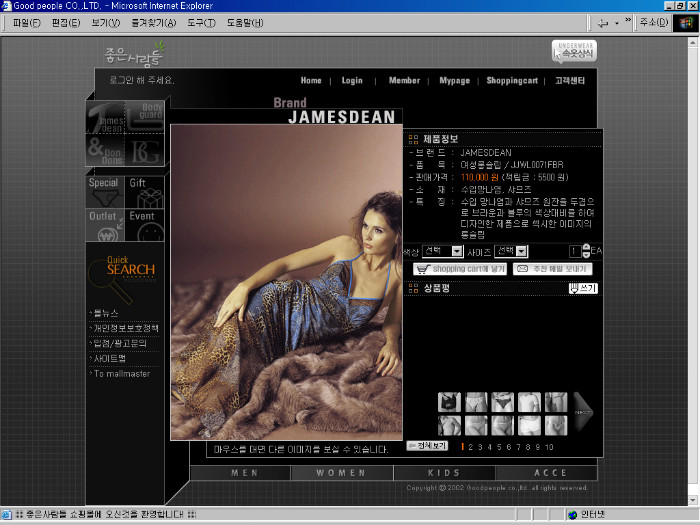Click the 추천 메일 보내기 button
Screen dimensions: 700x525
[x=553, y=269]
